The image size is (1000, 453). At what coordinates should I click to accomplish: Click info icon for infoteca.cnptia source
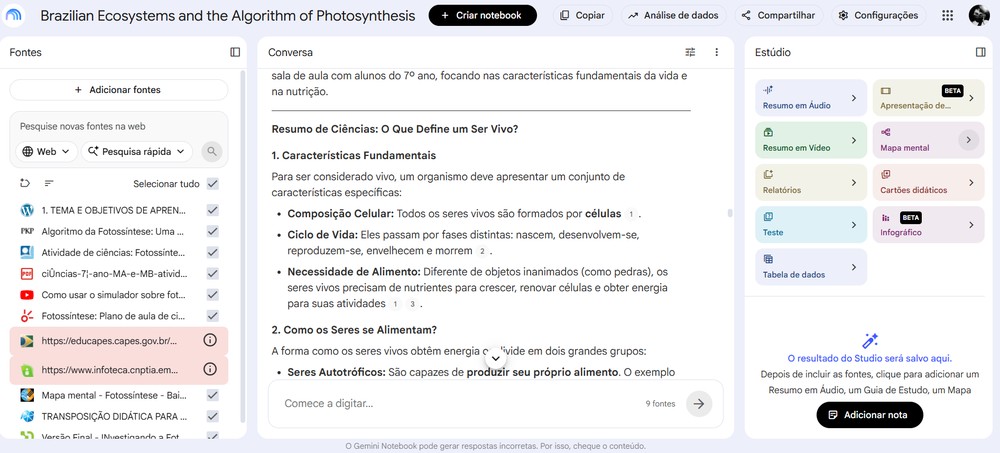point(210,369)
